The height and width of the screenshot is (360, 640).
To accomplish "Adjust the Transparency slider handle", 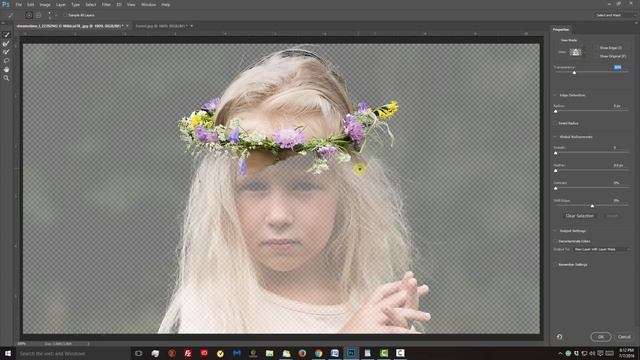I will click(x=574, y=73).
